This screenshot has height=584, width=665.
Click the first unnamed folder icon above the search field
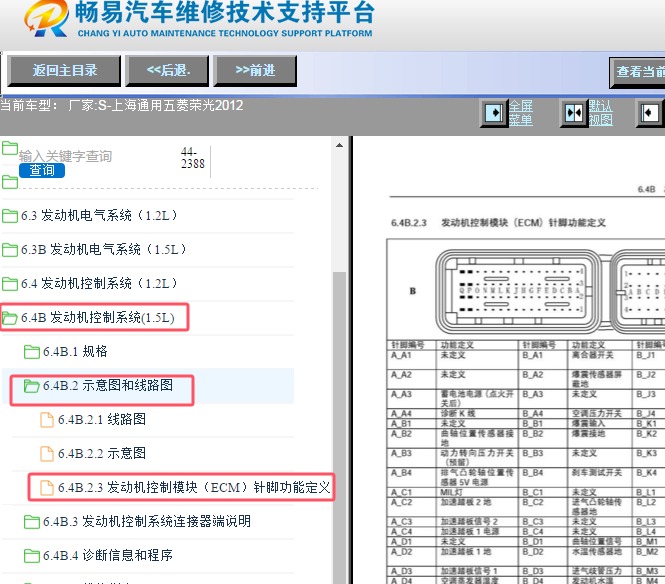pyautogui.click(x=10, y=149)
